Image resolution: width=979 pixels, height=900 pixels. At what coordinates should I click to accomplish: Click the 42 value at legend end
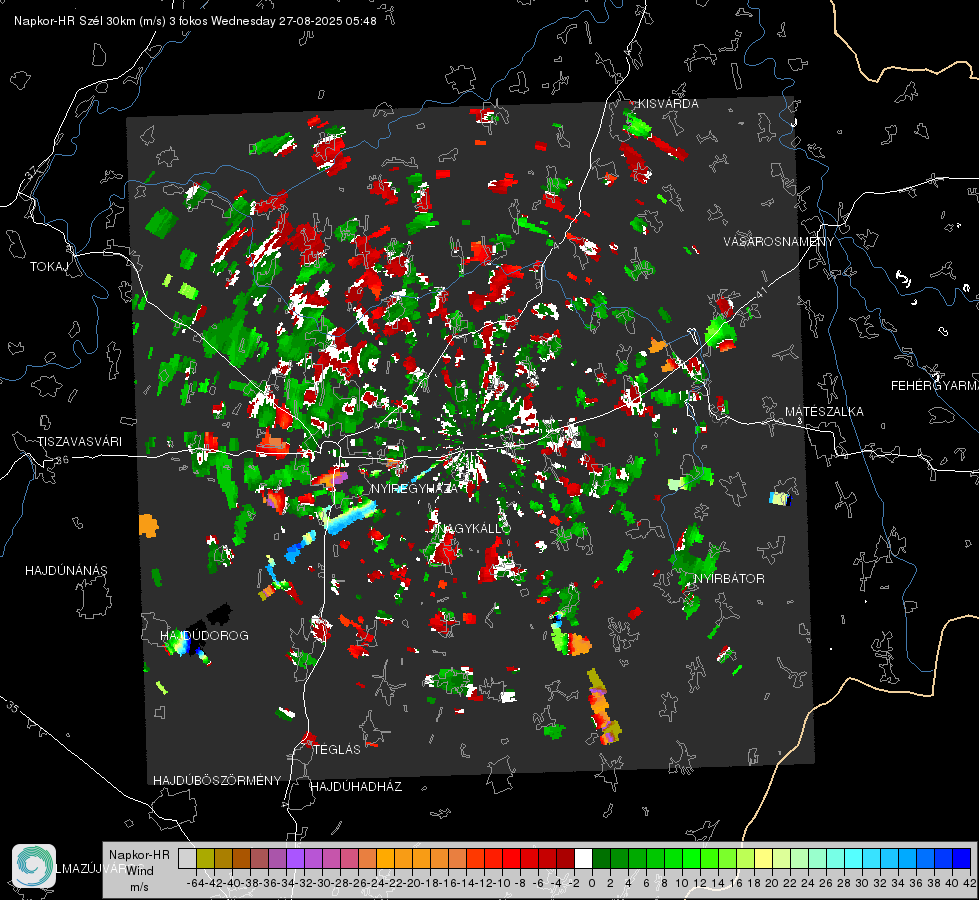tap(970, 883)
